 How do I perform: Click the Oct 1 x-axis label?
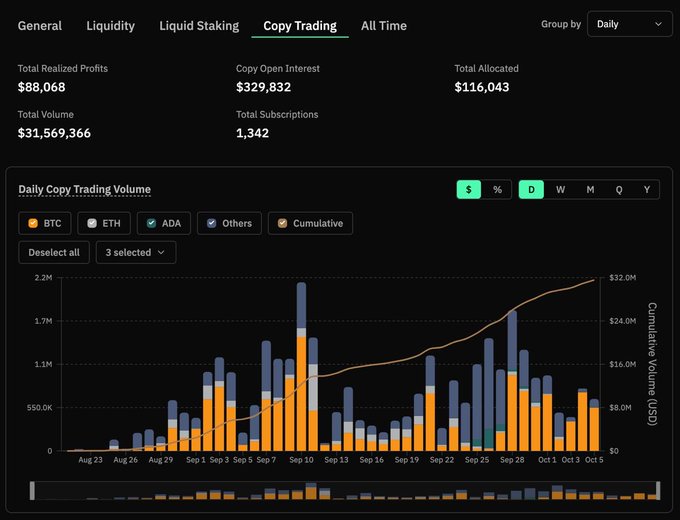click(547, 460)
